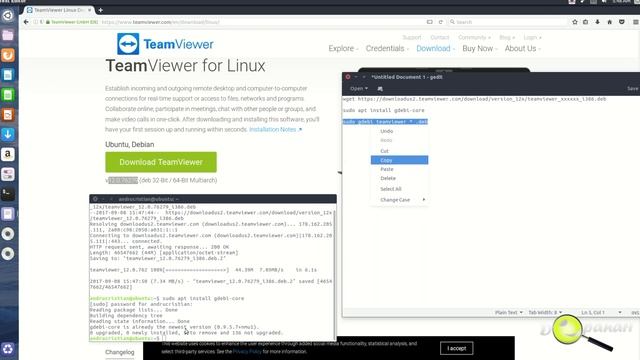The width and height of the screenshot is (640, 360).
Task: Open the Ln/Col position dropdown
Action: [601, 312]
